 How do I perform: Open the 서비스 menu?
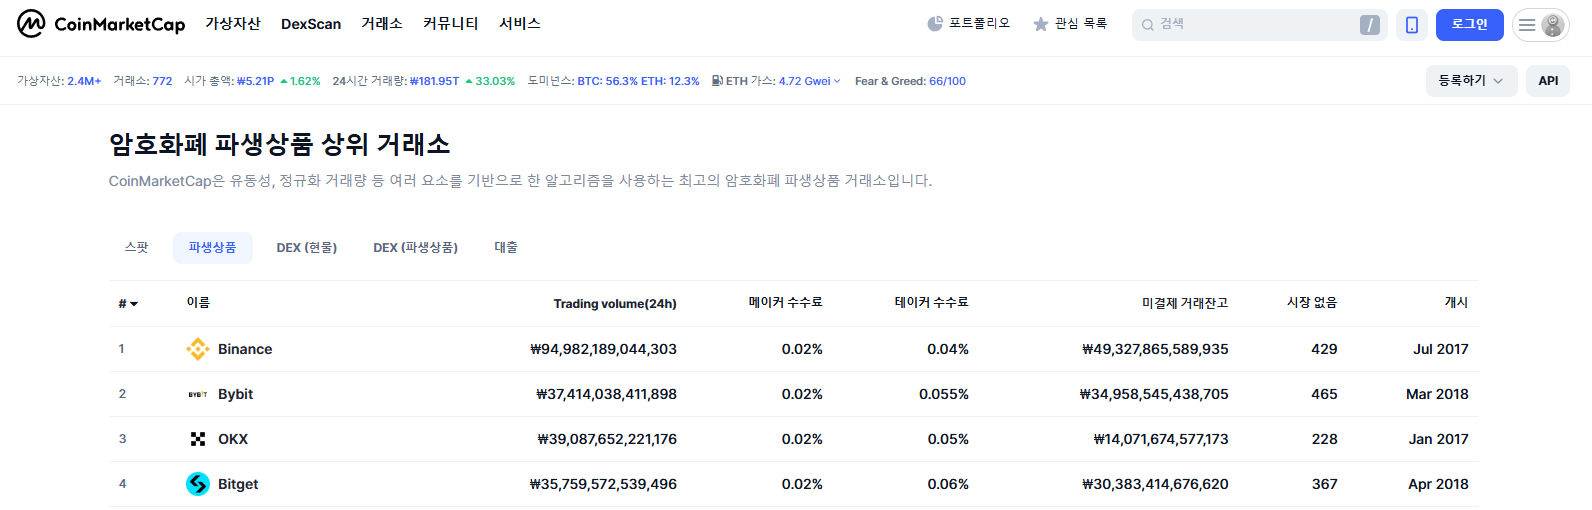point(520,24)
